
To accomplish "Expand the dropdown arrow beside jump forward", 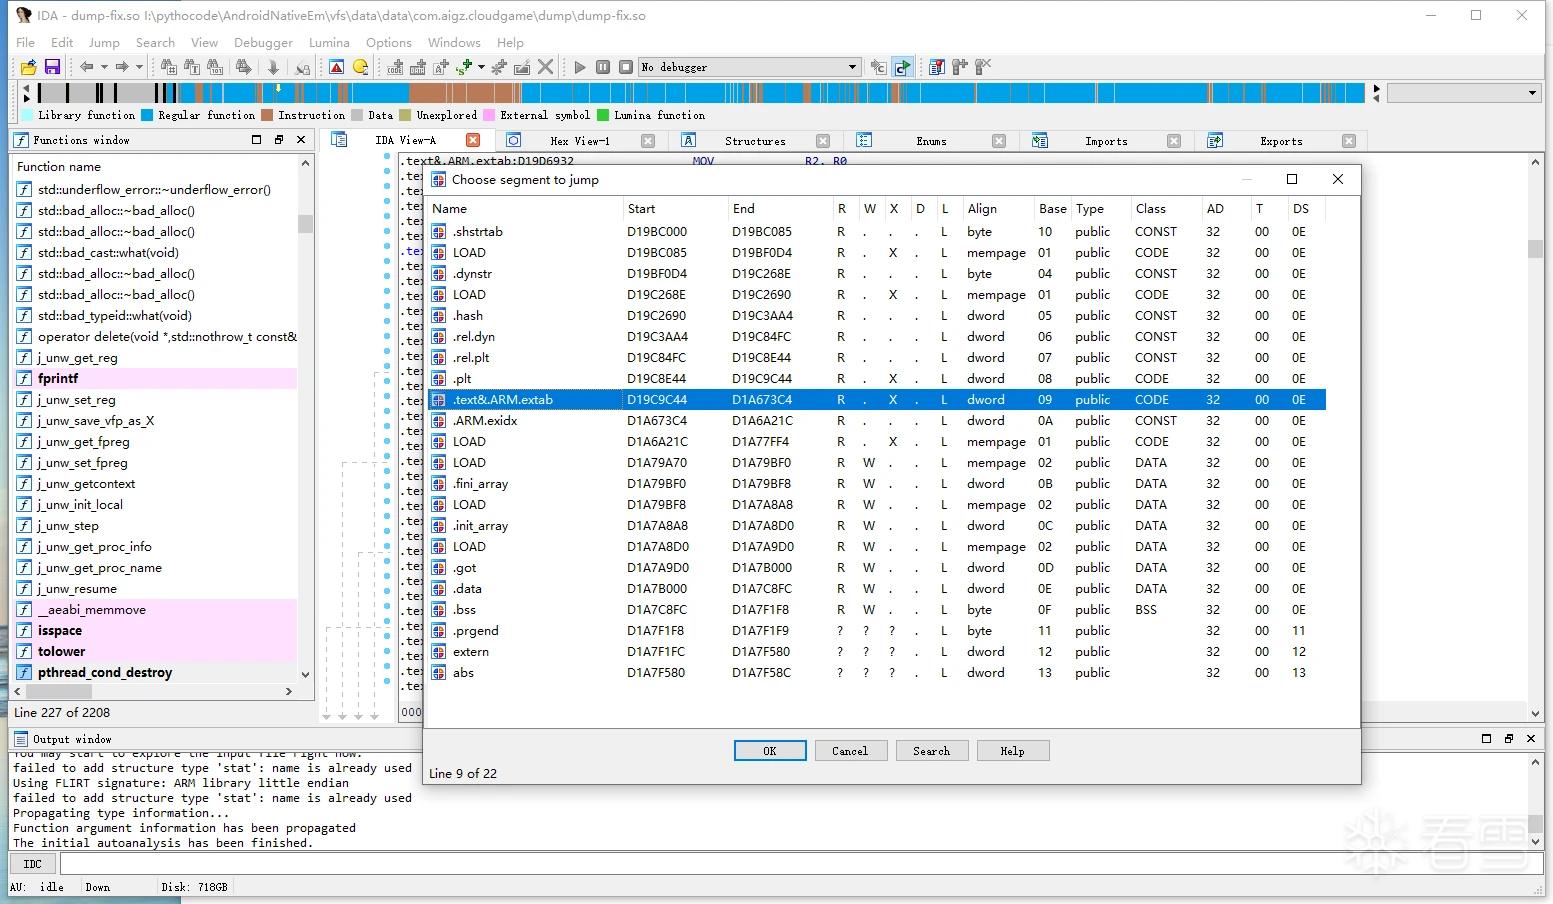I will (139, 67).
